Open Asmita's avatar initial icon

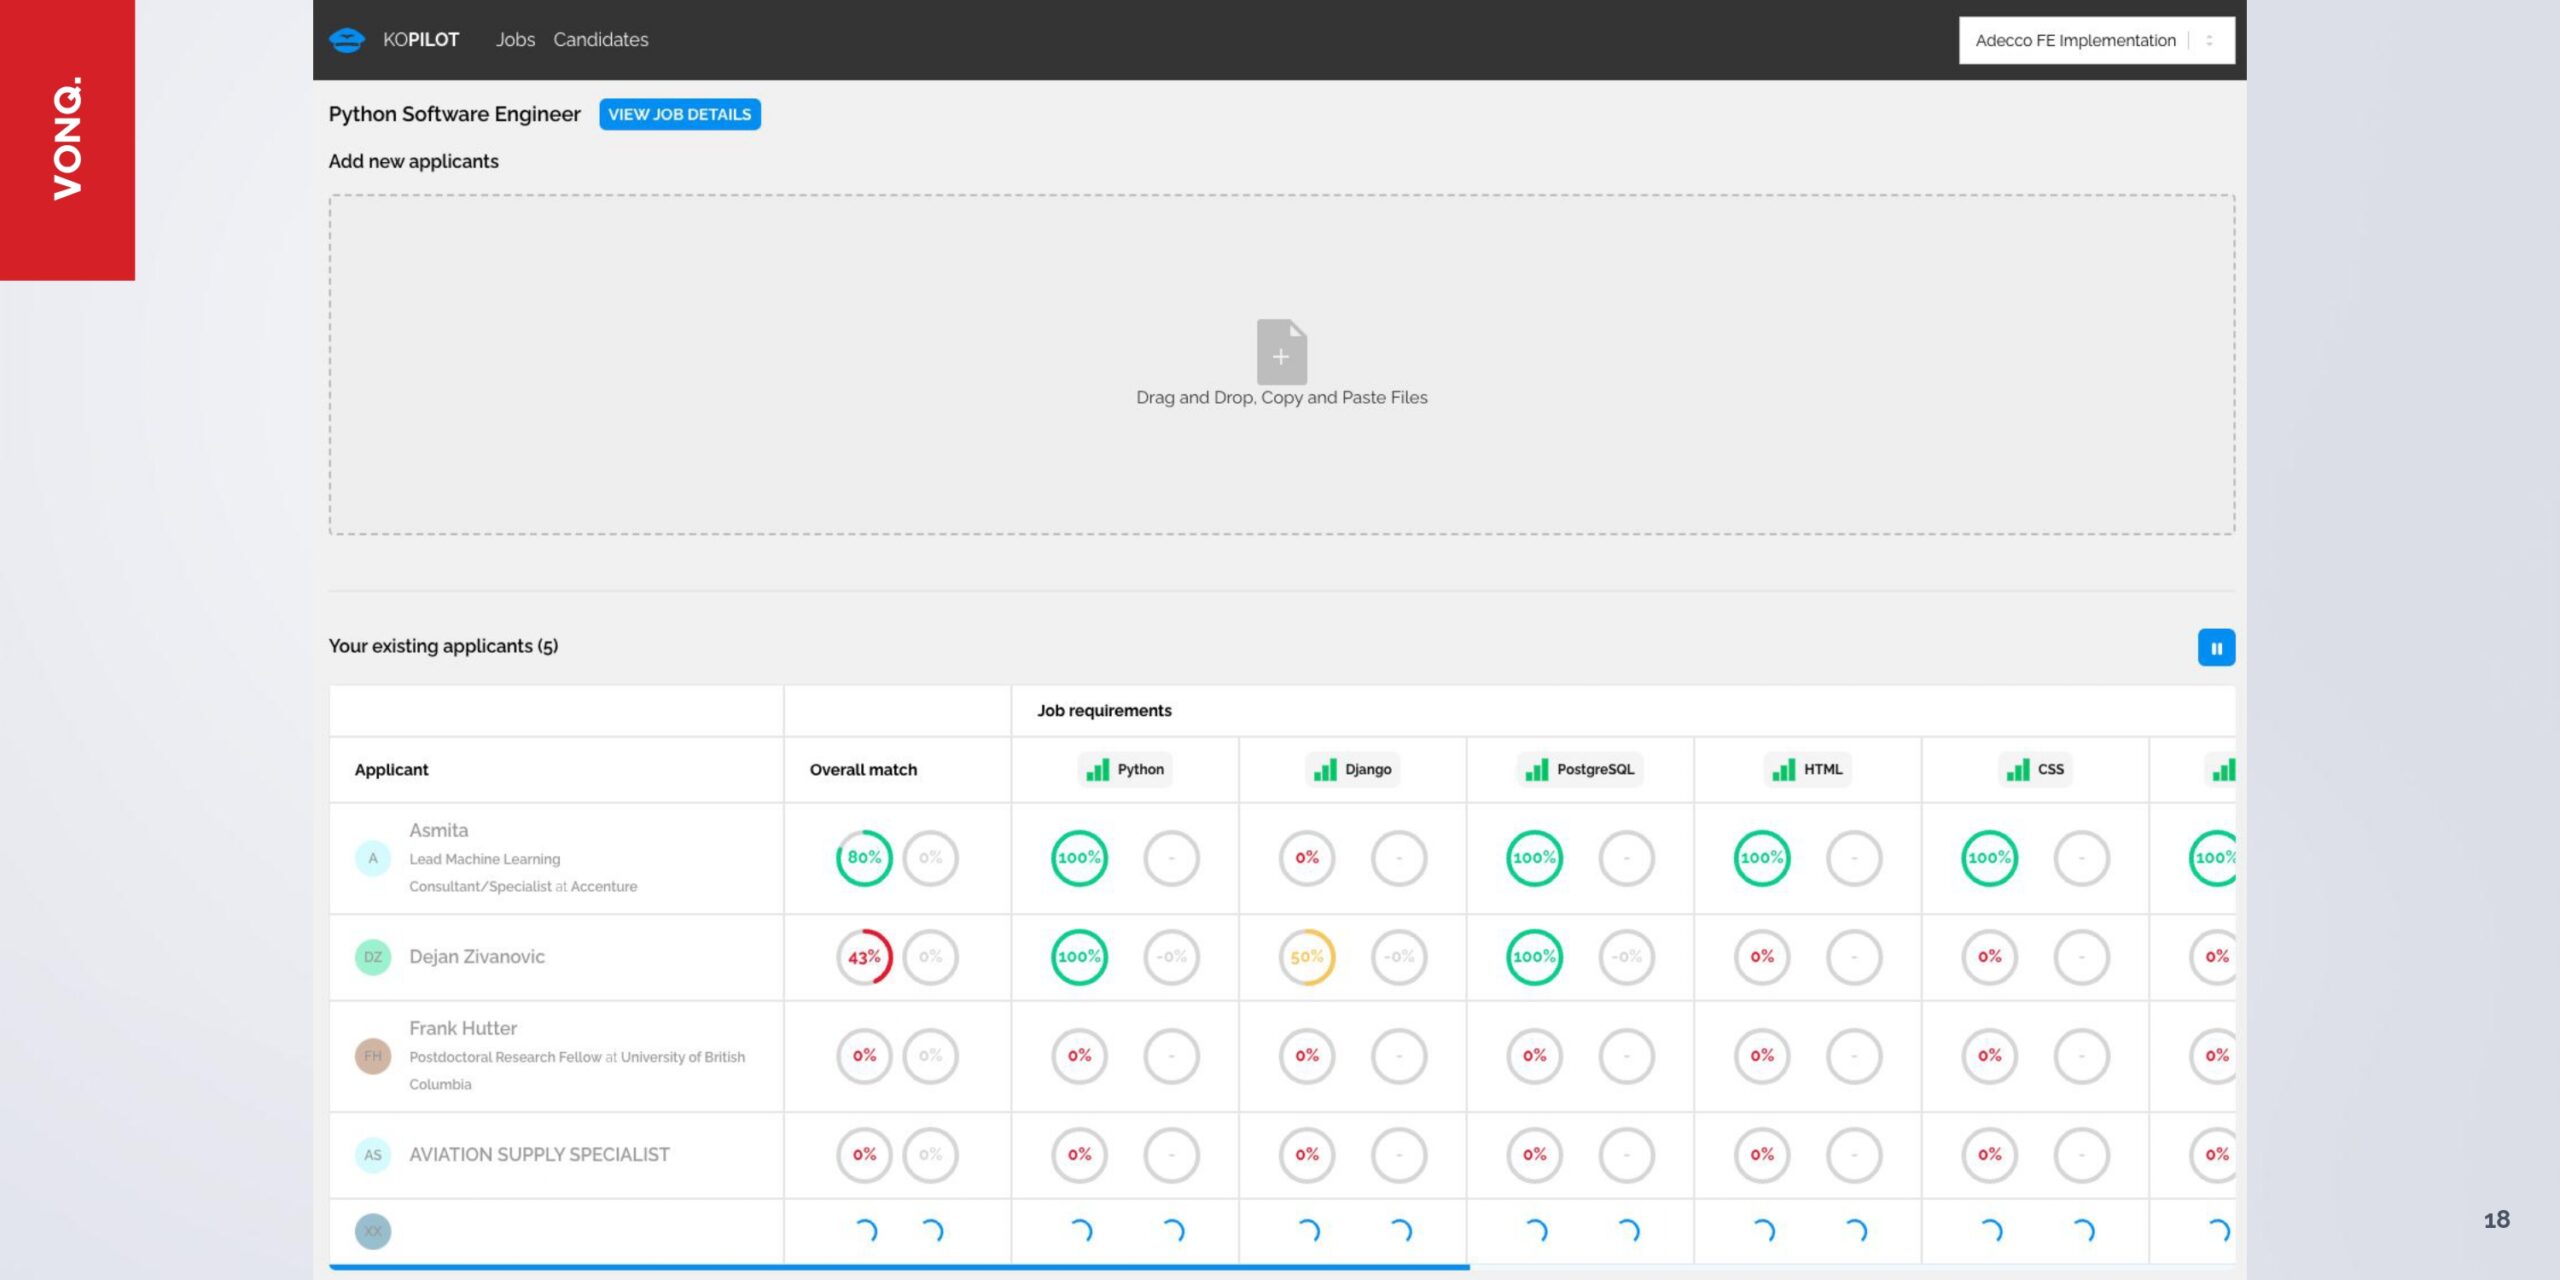tap(373, 857)
